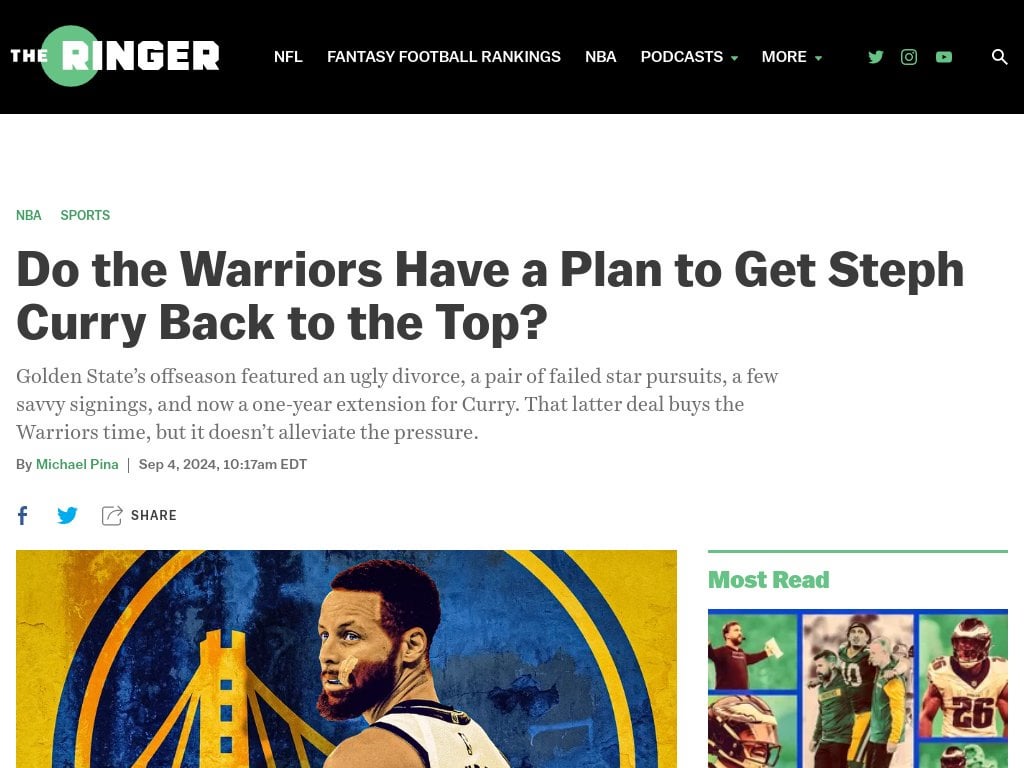This screenshot has height=768, width=1024.
Task: Expand the Podcasts dropdown menu
Action: (x=689, y=57)
